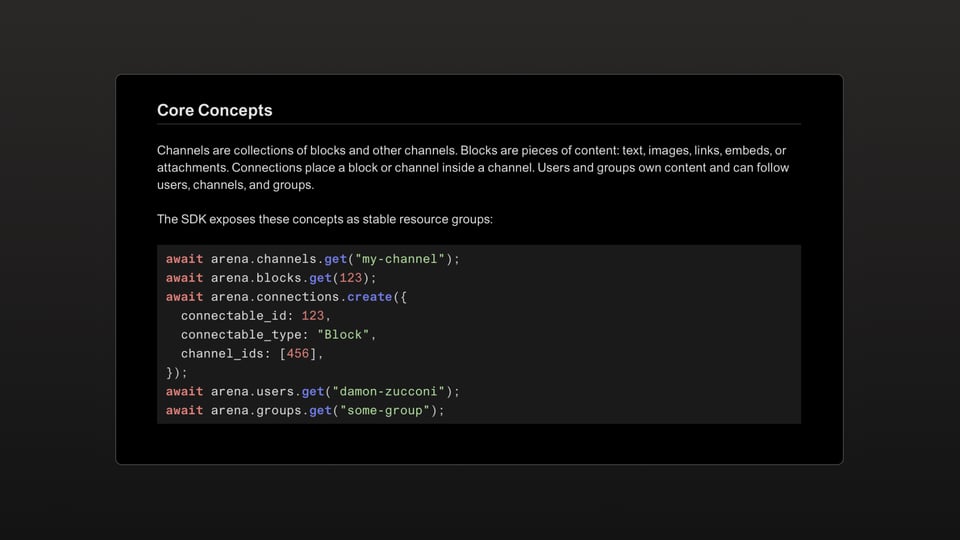Click the paragraph starting "Channels are collections"
960x540 pixels.
[473, 168]
